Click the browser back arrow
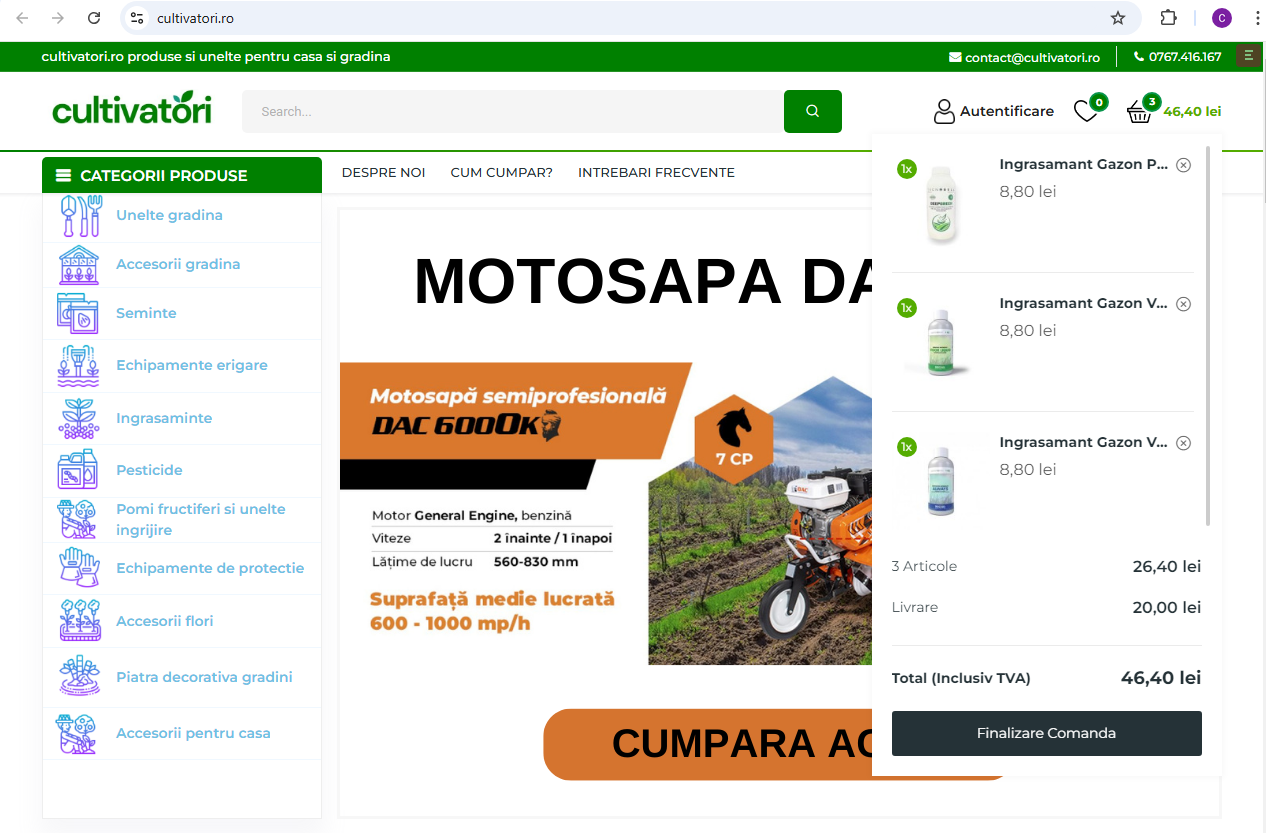Screen dimensions: 1266x833 [x=22, y=18]
